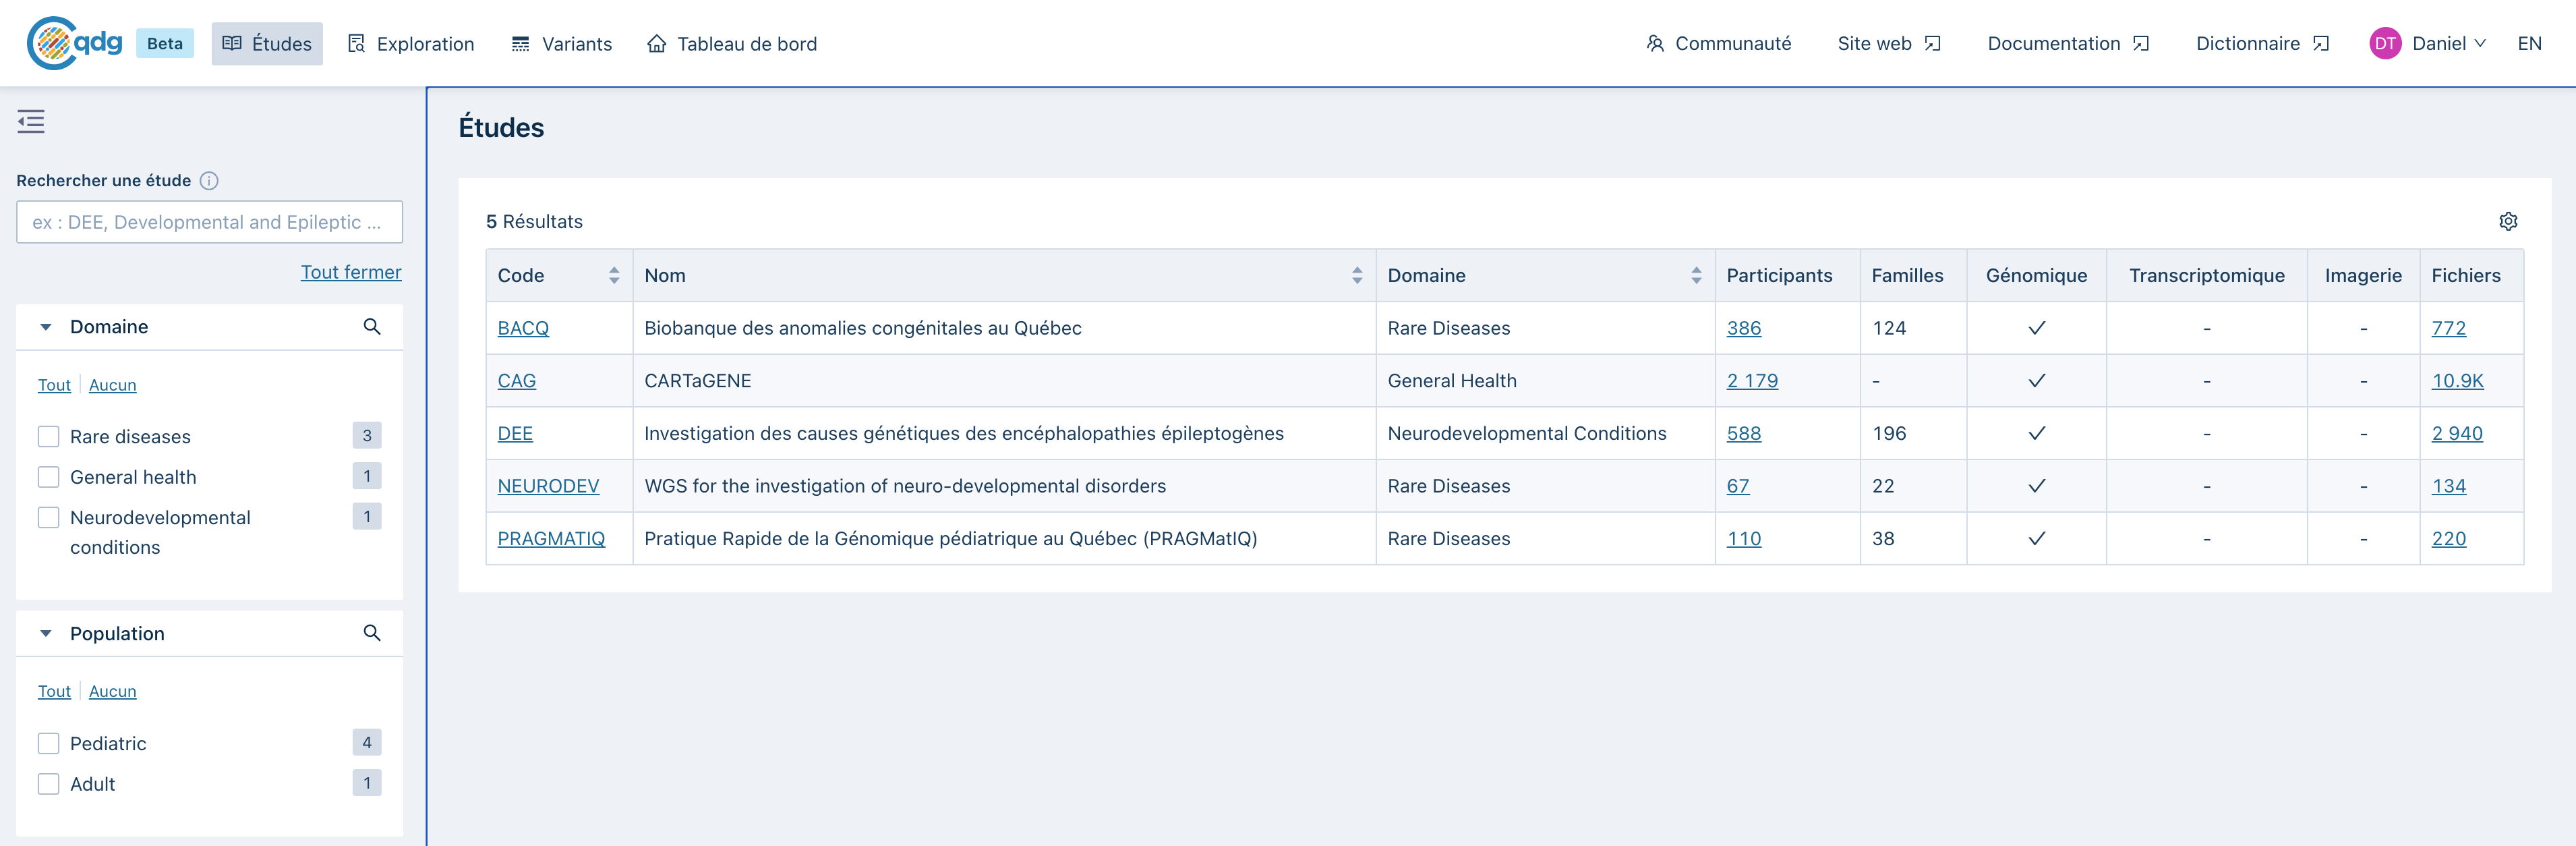Sort table by Domaine column
Image resolution: width=2576 pixels, height=846 pixels.
click(1695, 275)
